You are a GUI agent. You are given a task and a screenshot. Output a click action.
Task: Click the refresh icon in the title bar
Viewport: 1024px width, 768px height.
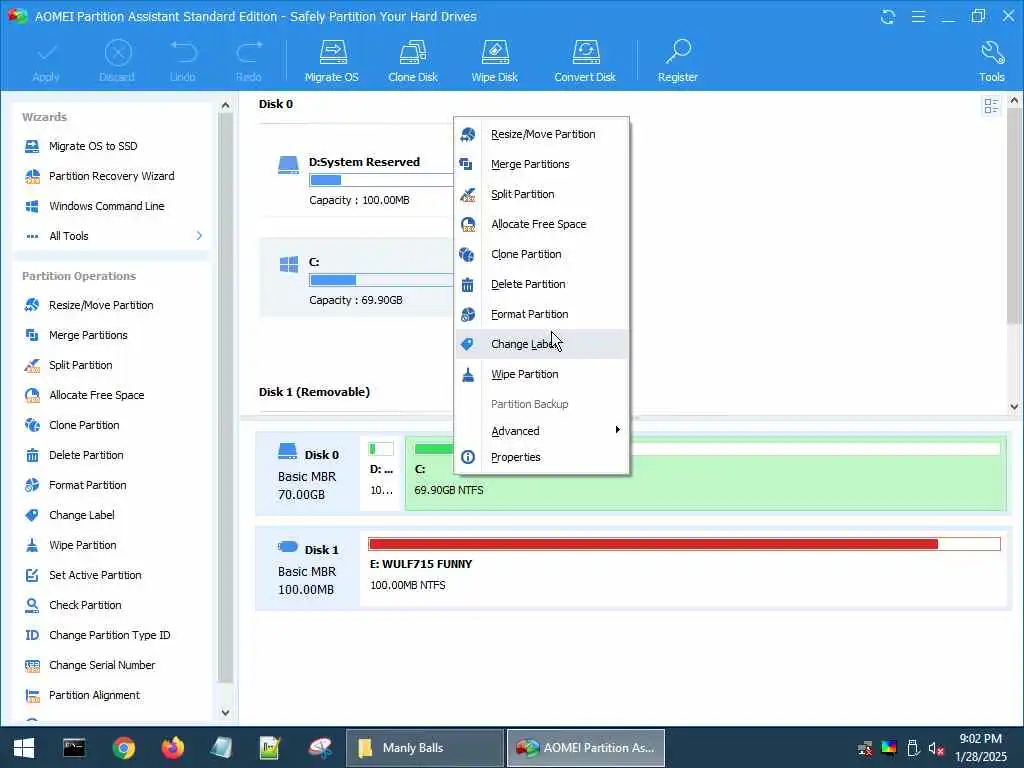tap(888, 16)
